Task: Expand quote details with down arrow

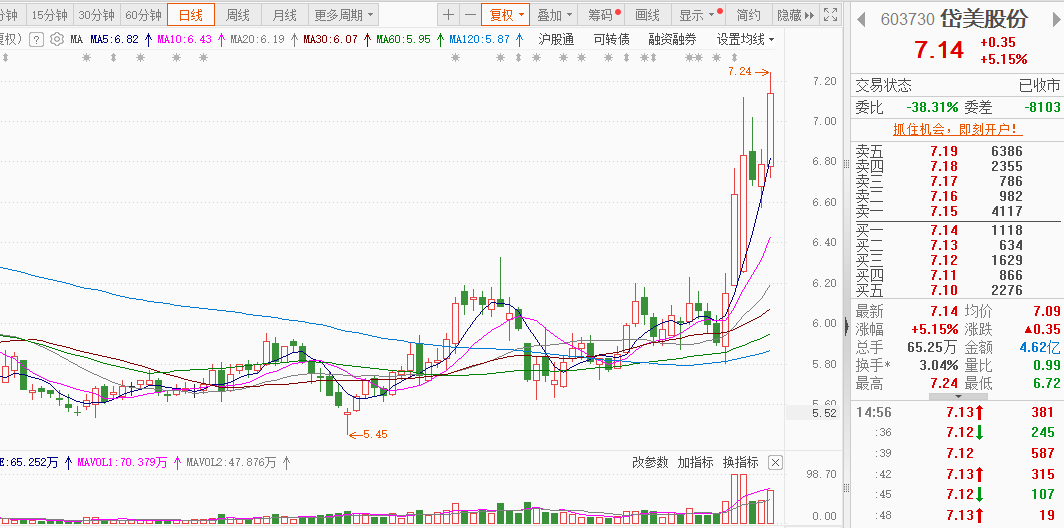Action: click(957, 396)
